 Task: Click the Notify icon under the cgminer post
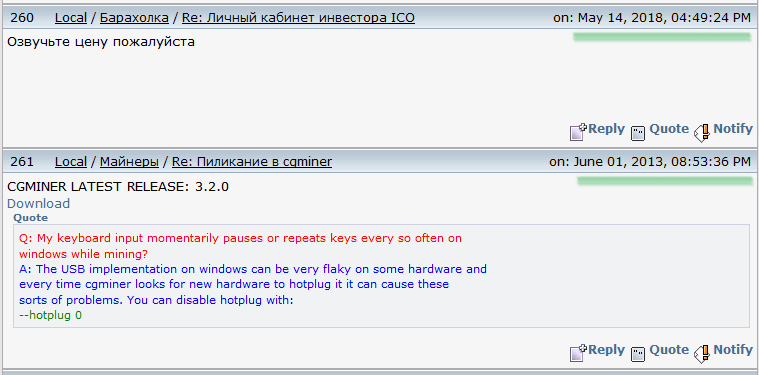pyautogui.click(x=701, y=354)
